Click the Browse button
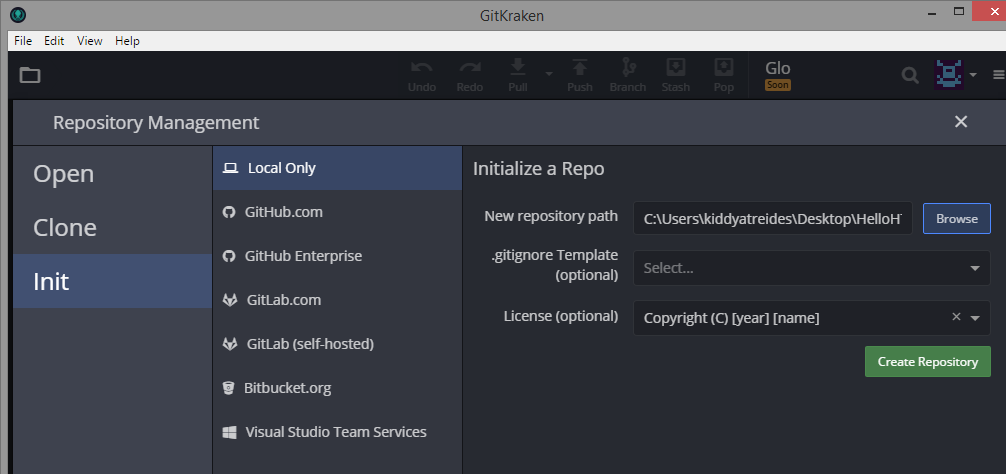 point(957,218)
